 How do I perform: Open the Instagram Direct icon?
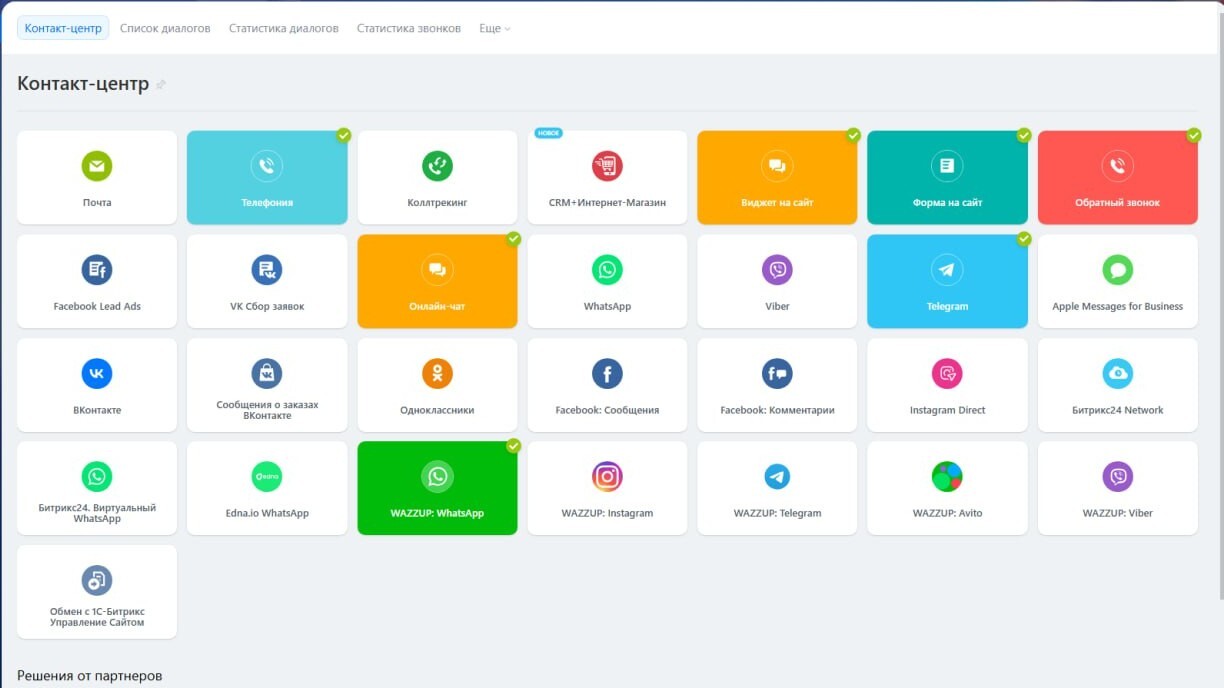click(947, 374)
